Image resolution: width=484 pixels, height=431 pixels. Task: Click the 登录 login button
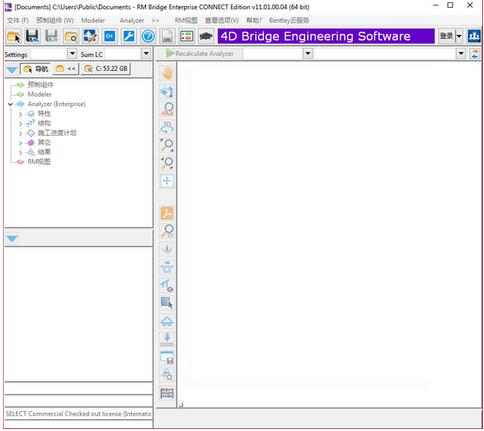coord(447,36)
